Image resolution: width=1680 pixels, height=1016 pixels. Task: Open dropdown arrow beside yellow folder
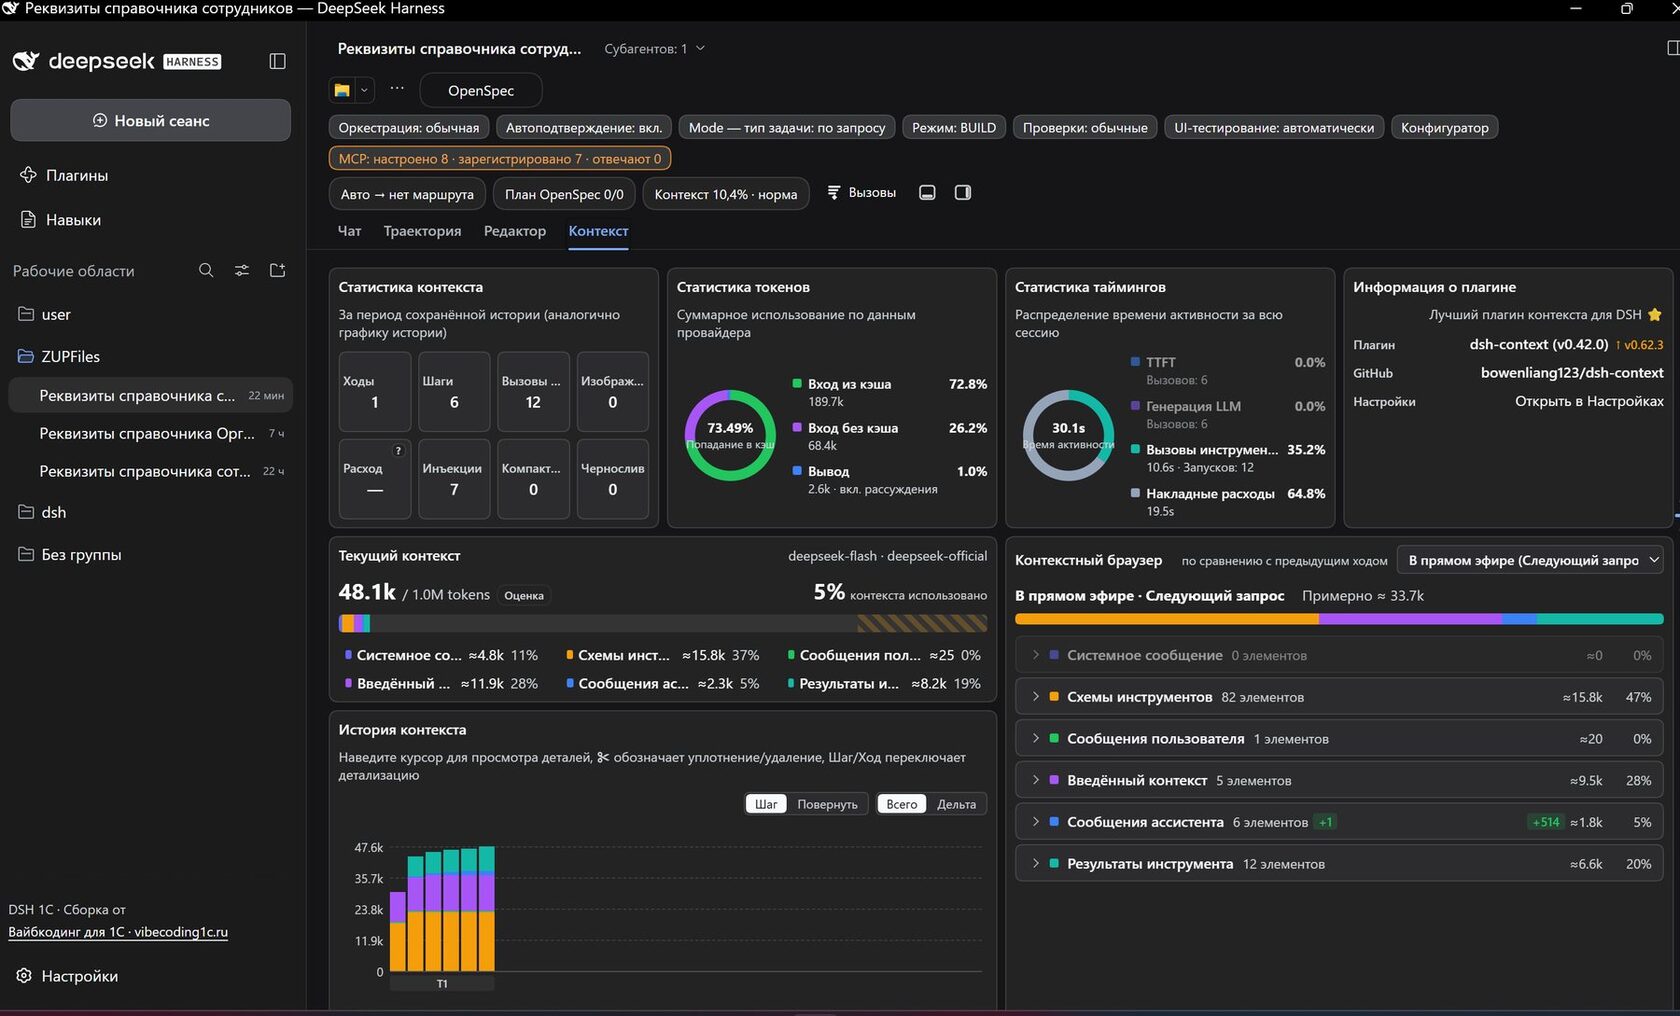364,90
